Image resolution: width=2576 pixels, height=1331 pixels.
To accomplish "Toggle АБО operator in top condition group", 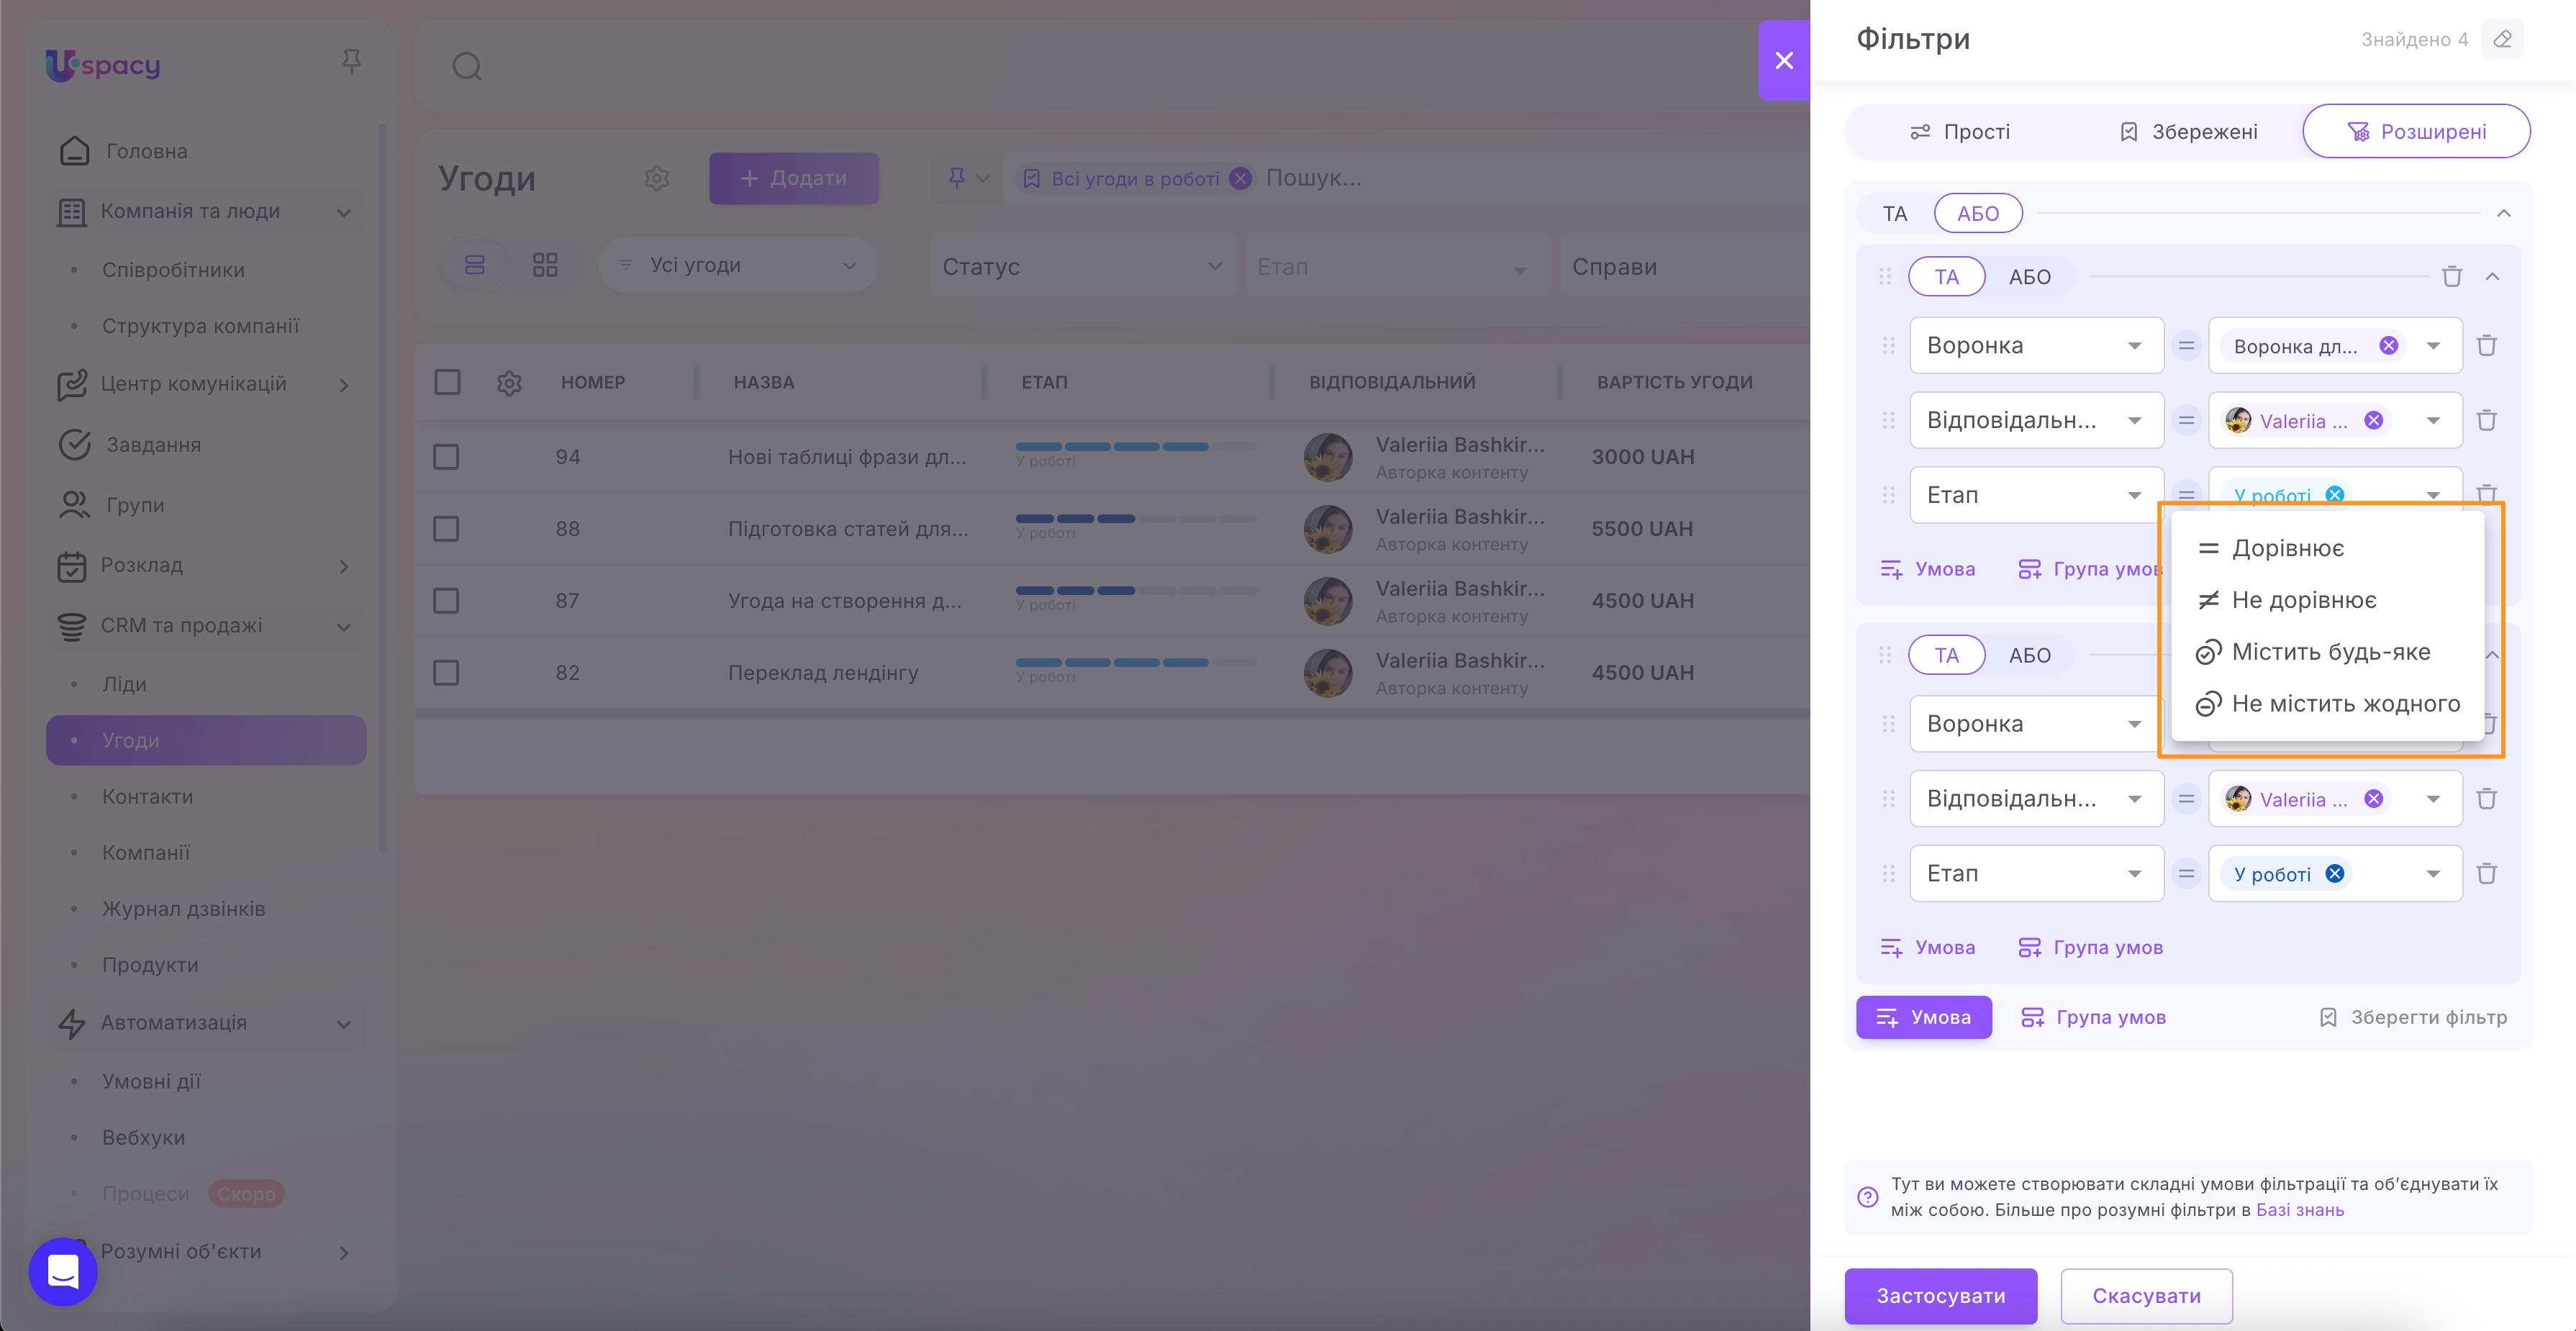I will (1978, 213).
